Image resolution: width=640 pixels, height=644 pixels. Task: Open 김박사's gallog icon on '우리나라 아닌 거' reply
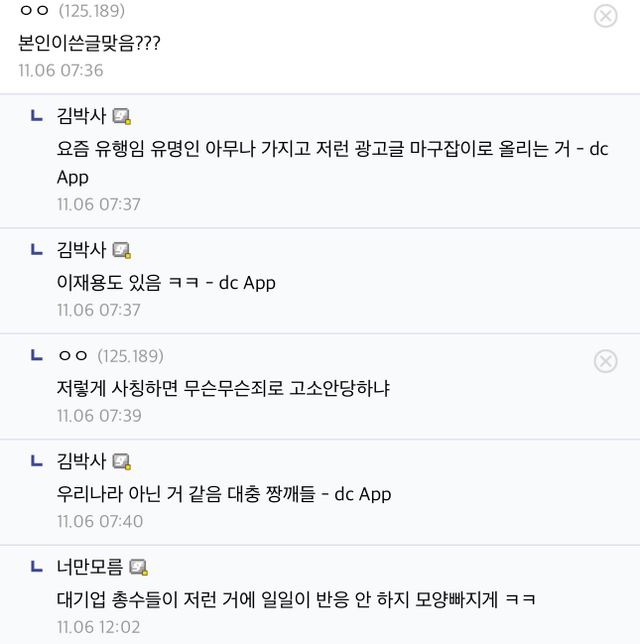coord(122,462)
